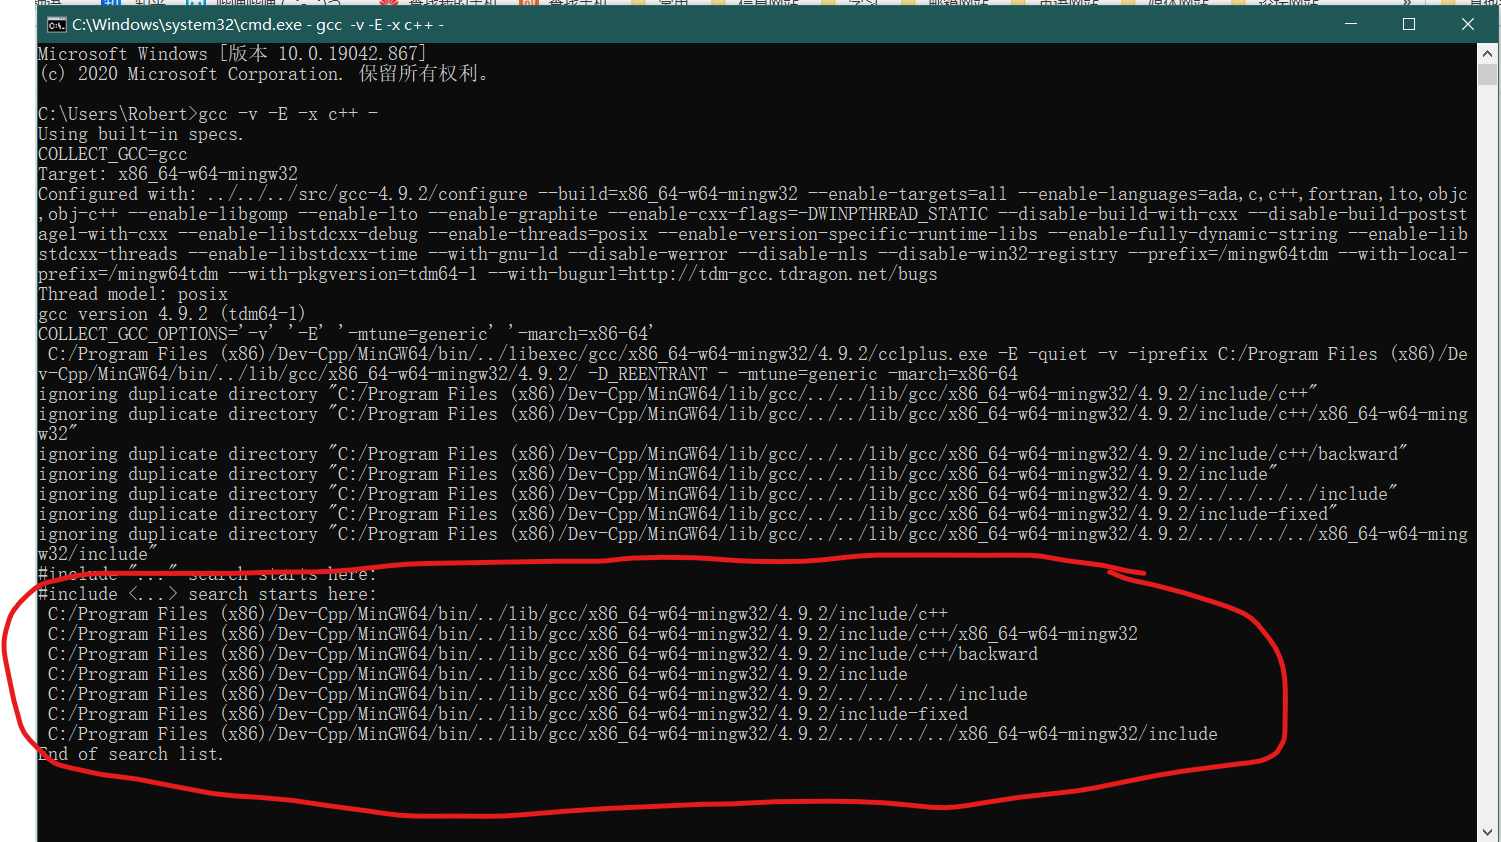Minimize the command prompt window
Viewport: 1501px width, 842px height.
tap(1351, 24)
